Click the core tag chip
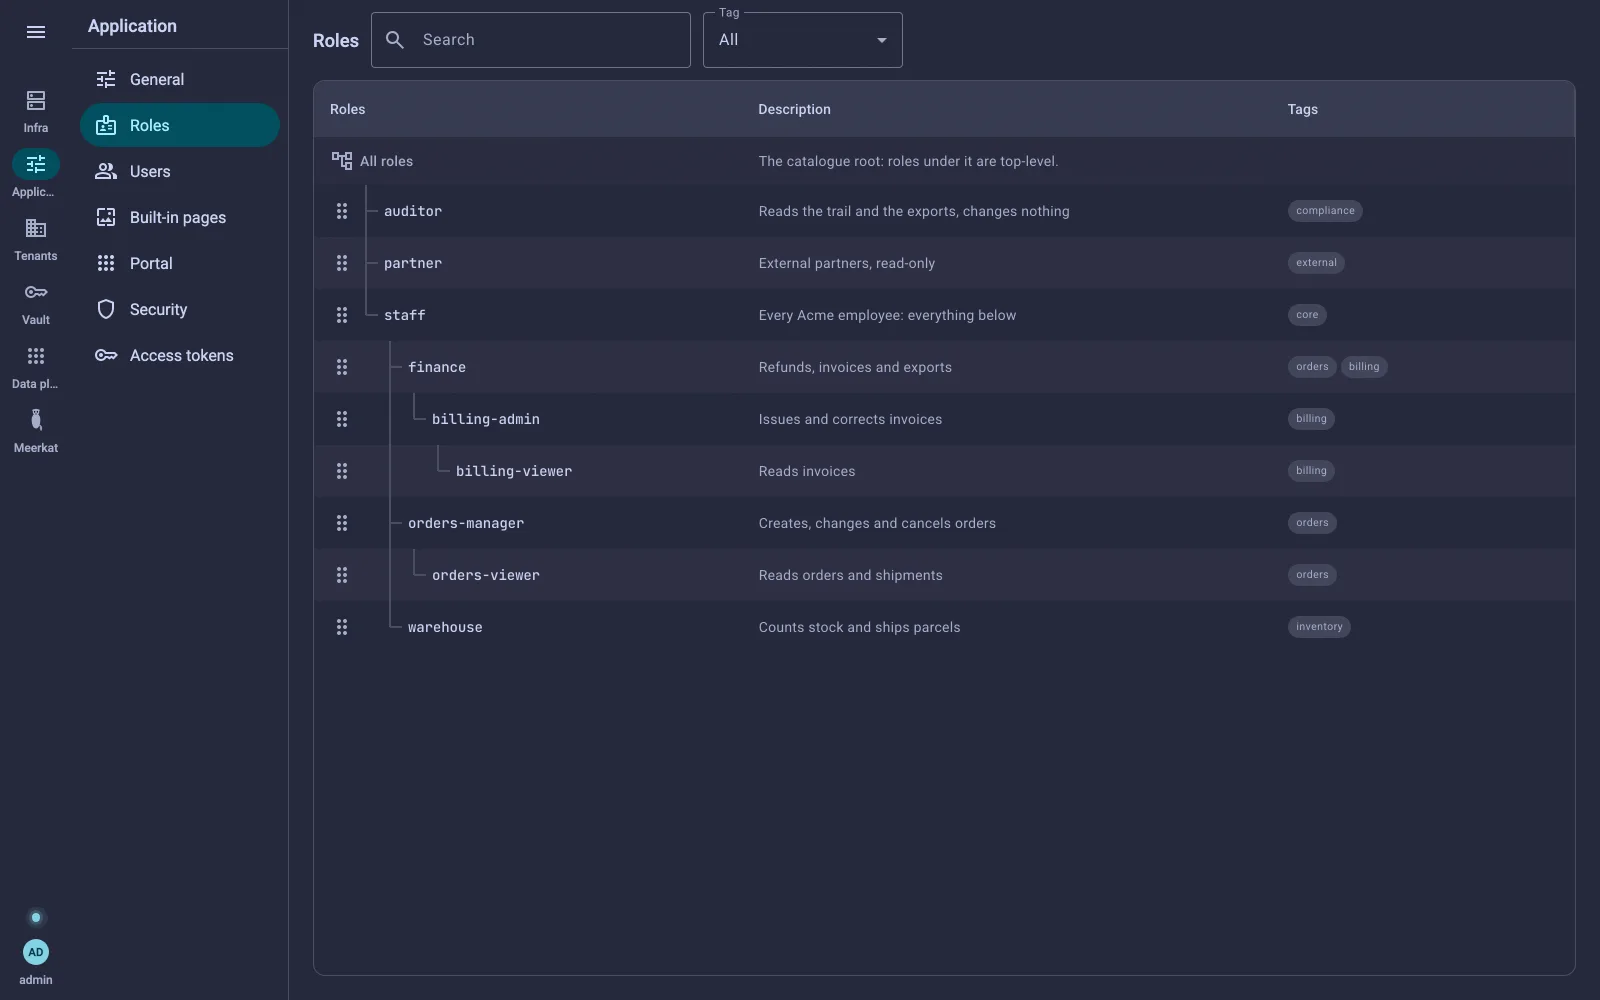 coord(1307,315)
